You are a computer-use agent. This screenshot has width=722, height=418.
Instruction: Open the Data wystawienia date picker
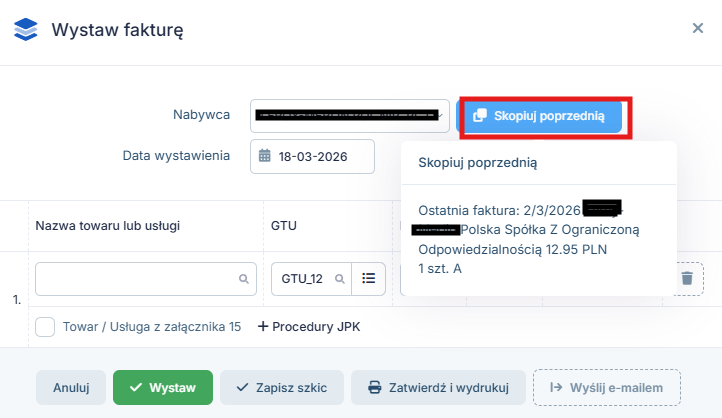coord(312,156)
